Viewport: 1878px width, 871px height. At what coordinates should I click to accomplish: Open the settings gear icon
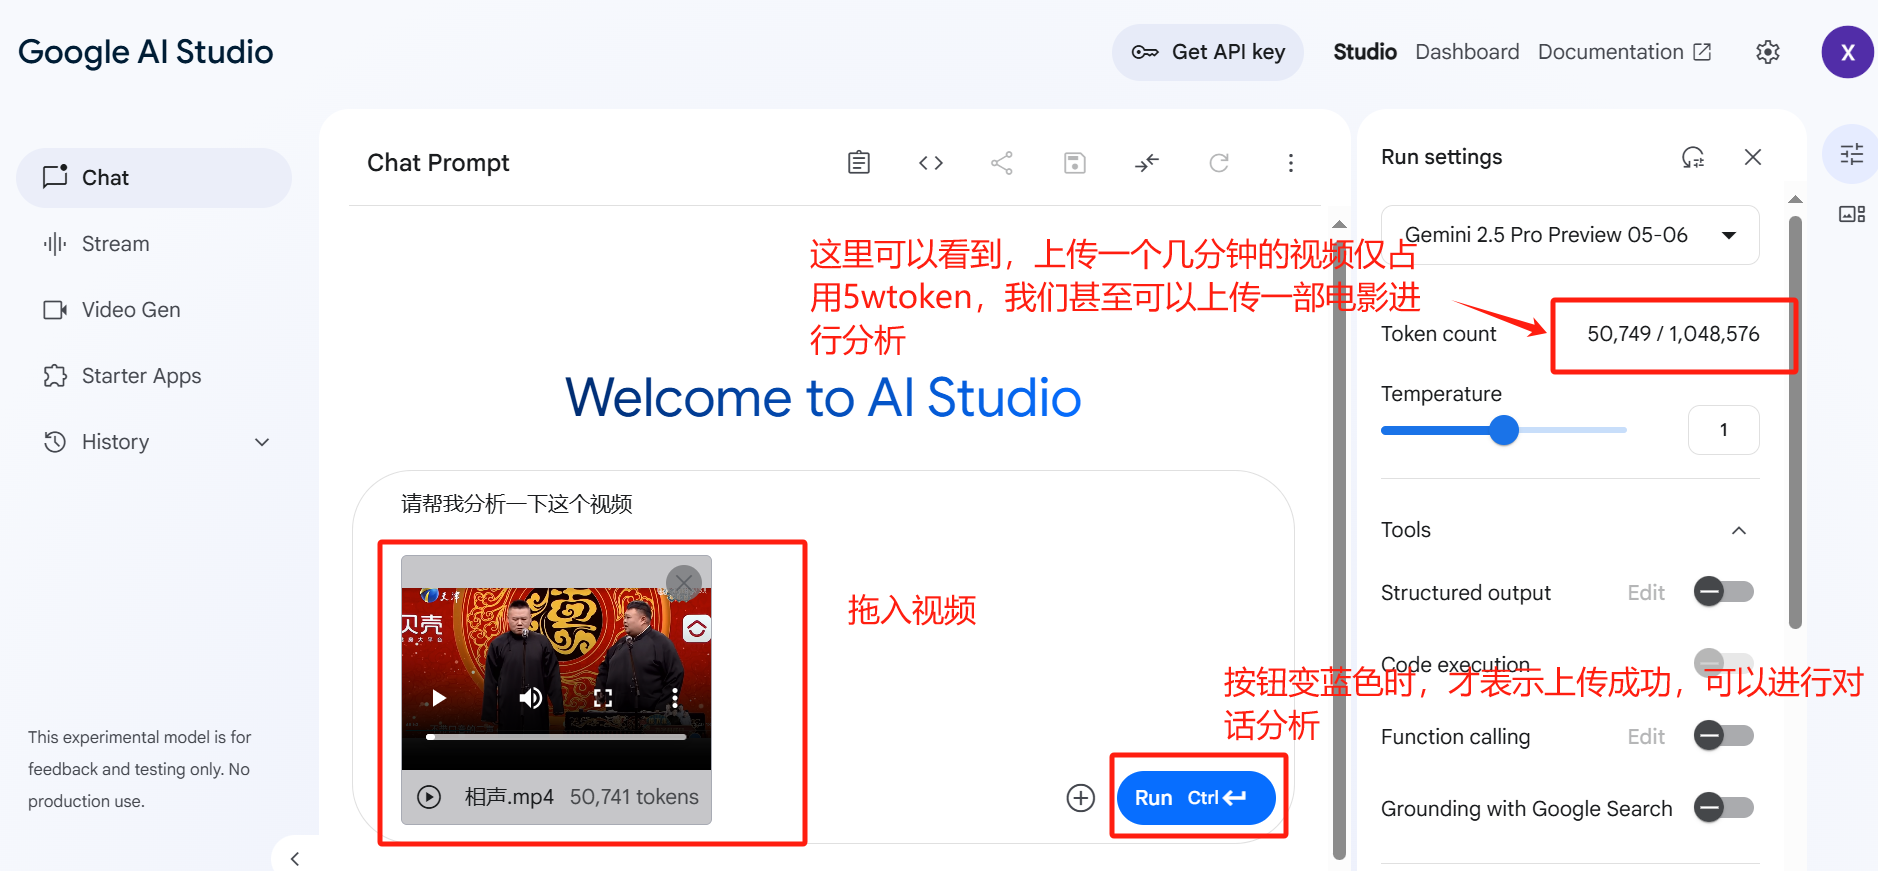coord(1768,52)
